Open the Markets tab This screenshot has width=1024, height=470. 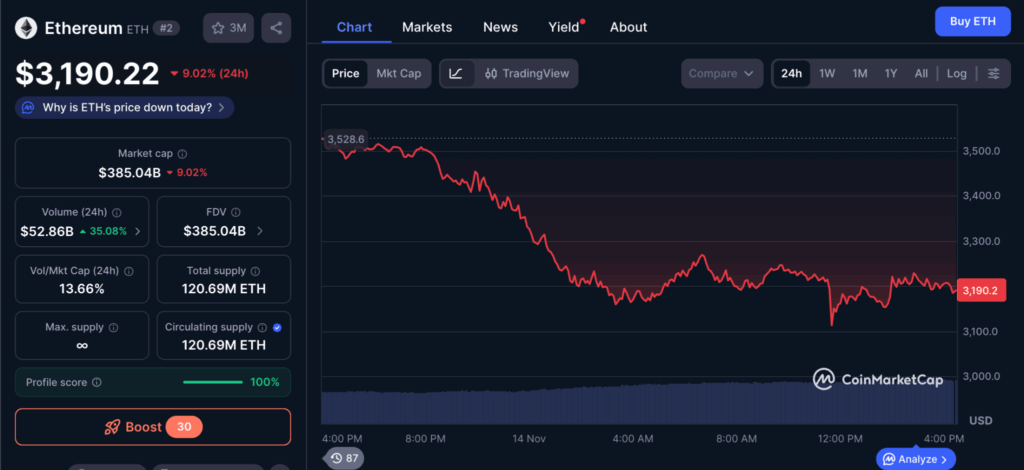(x=427, y=27)
